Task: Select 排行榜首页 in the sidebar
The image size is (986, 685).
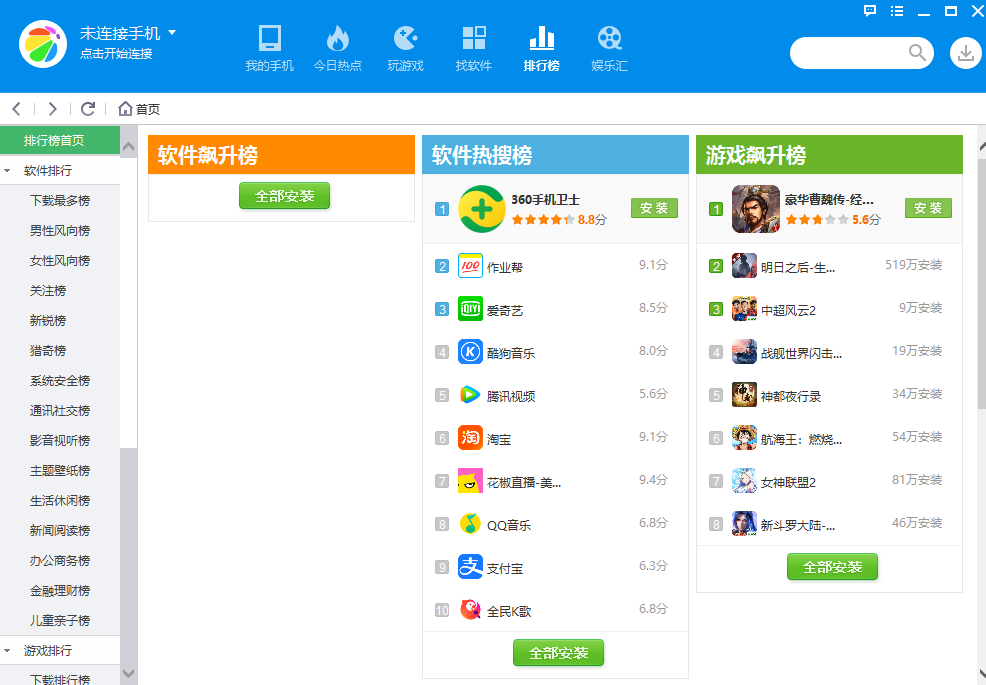Action: tap(60, 140)
